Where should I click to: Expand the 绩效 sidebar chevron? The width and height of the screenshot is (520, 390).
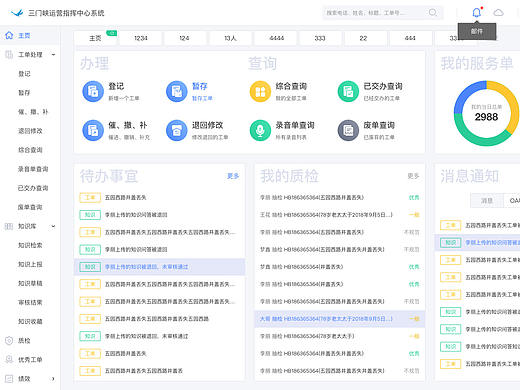(53, 379)
